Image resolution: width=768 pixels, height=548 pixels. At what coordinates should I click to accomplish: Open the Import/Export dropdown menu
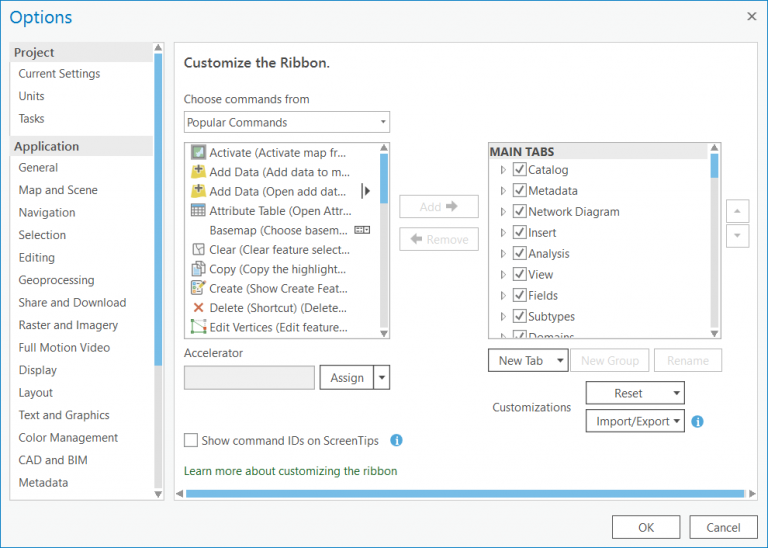634,422
